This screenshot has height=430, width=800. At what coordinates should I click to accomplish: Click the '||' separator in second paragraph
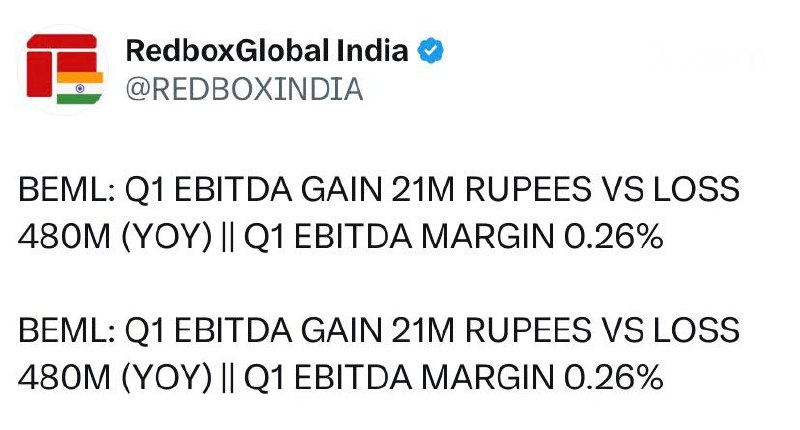[x=228, y=379]
